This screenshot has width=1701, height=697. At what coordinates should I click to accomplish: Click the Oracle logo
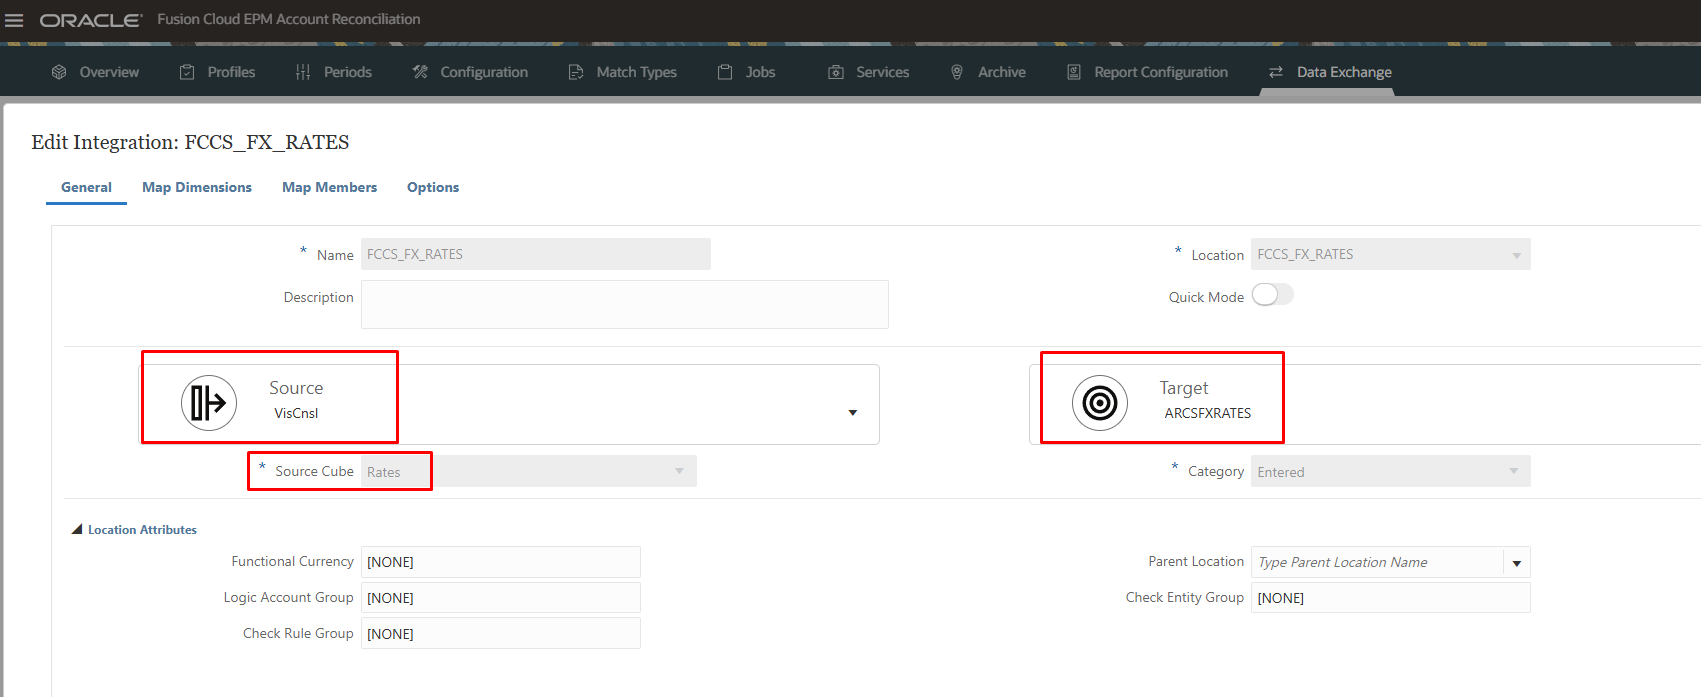tap(91, 20)
